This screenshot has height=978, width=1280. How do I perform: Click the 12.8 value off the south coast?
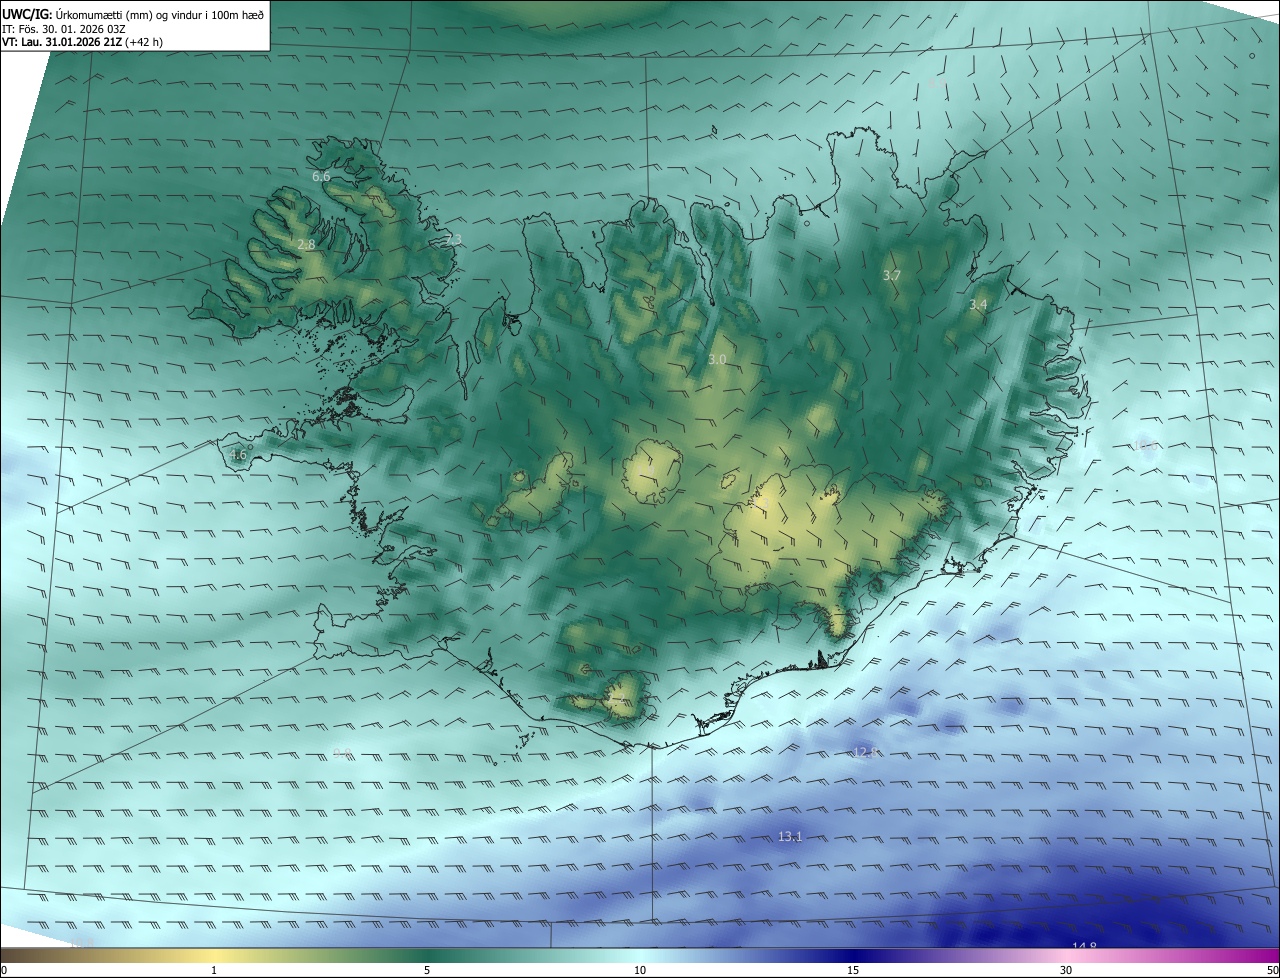865,752
